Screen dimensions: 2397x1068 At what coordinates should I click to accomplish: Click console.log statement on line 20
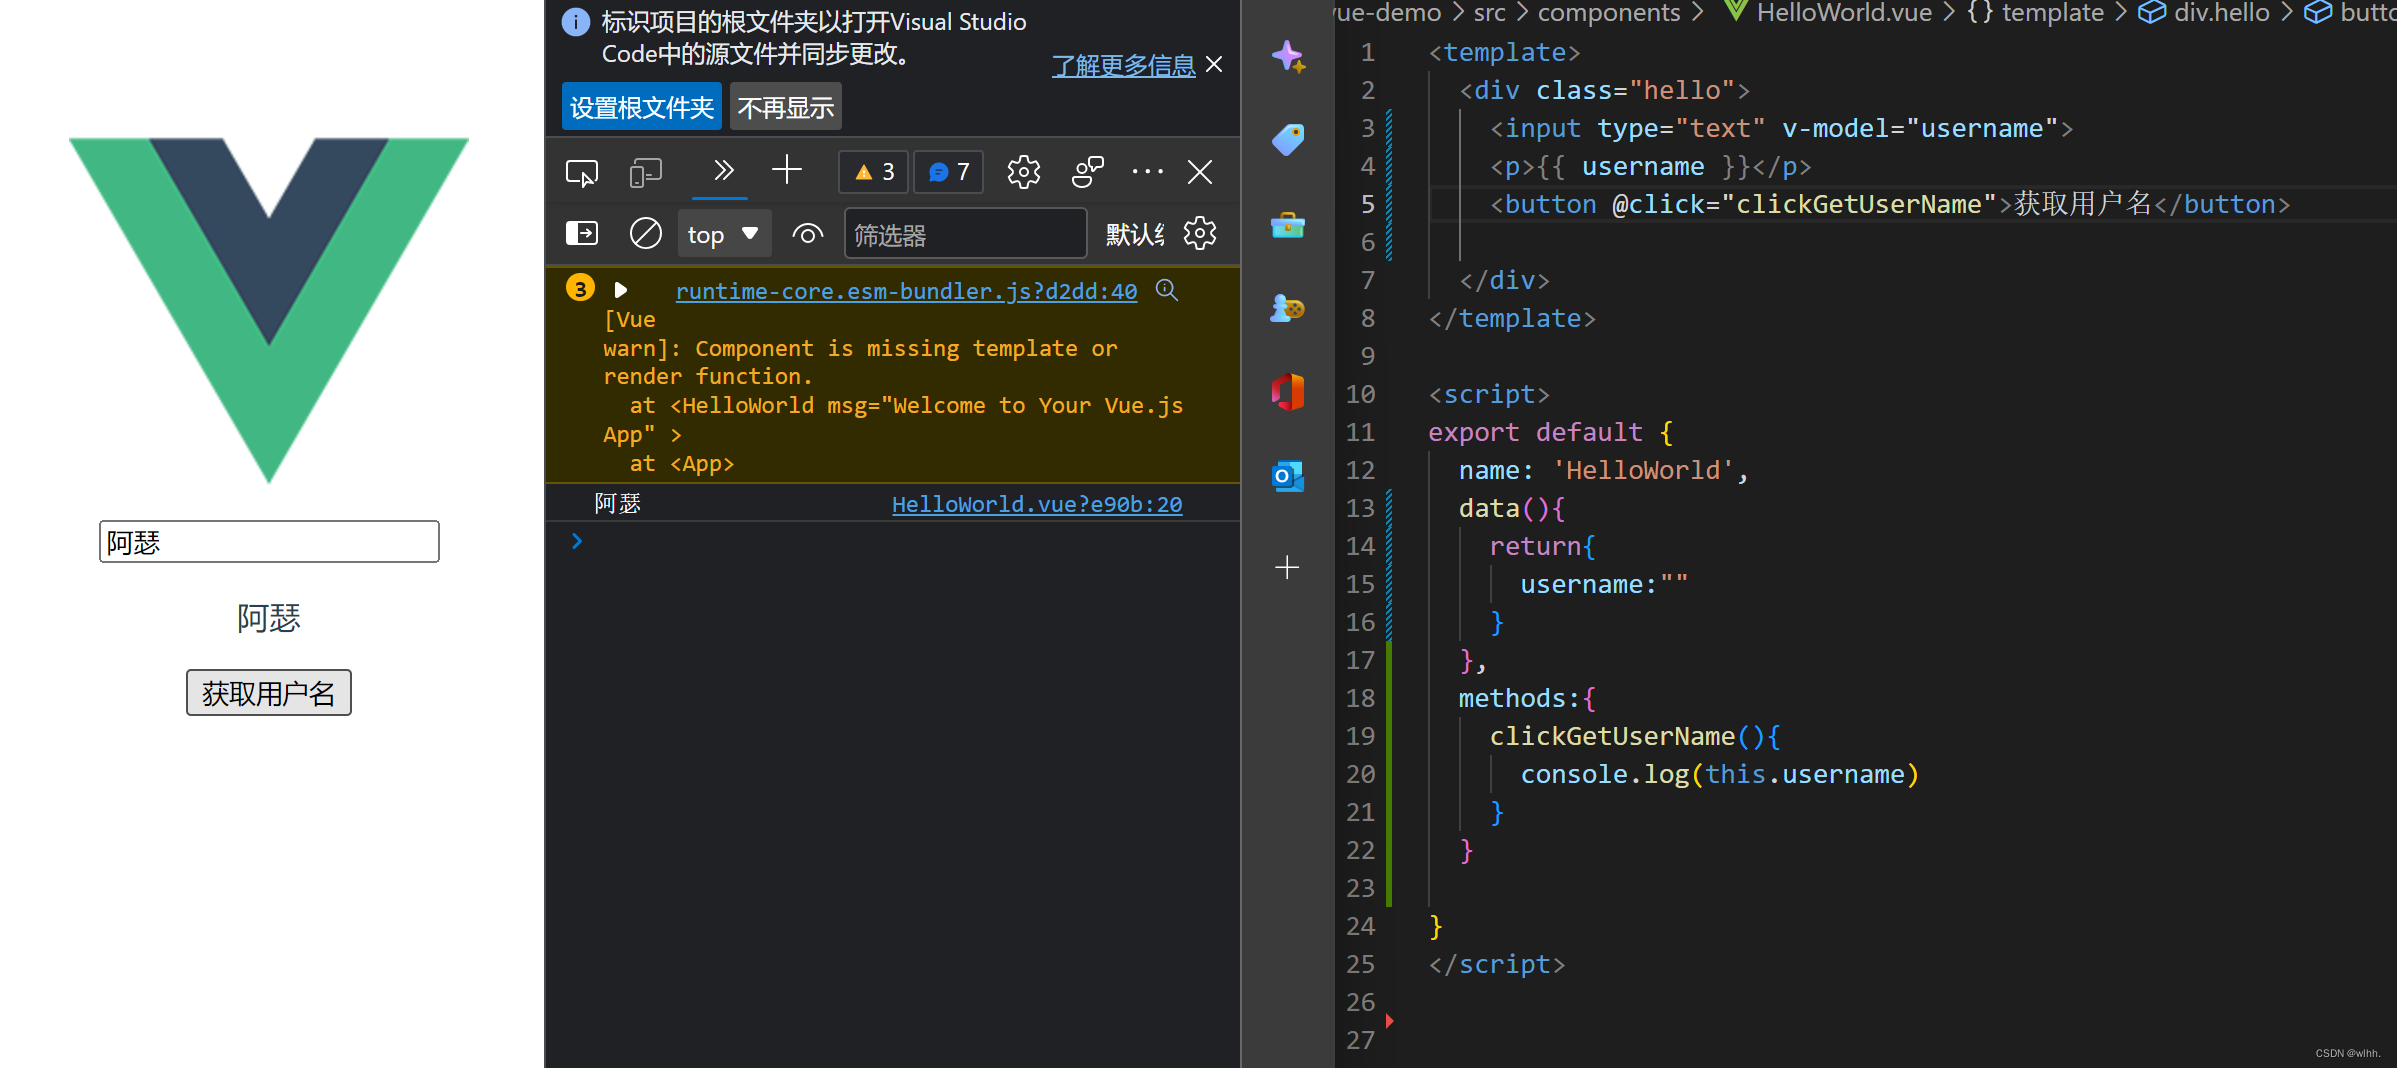click(1719, 774)
